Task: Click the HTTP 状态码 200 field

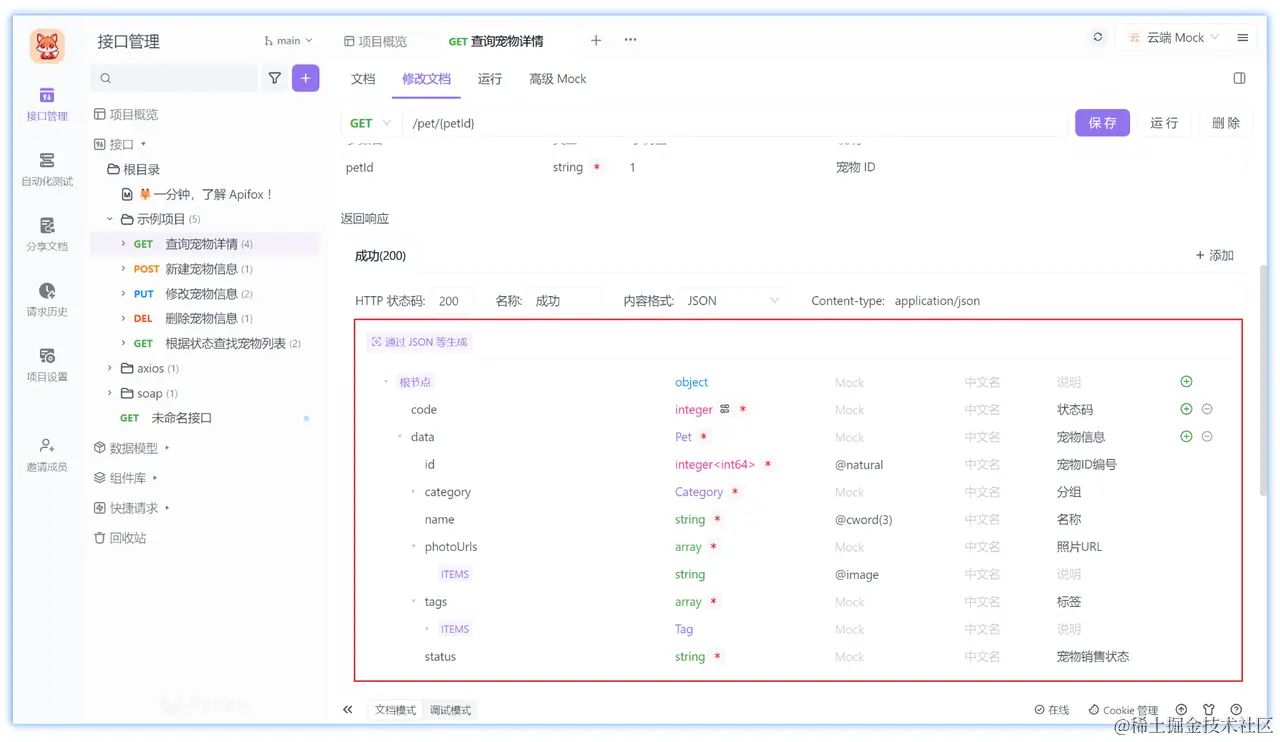Action: point(453,301)
